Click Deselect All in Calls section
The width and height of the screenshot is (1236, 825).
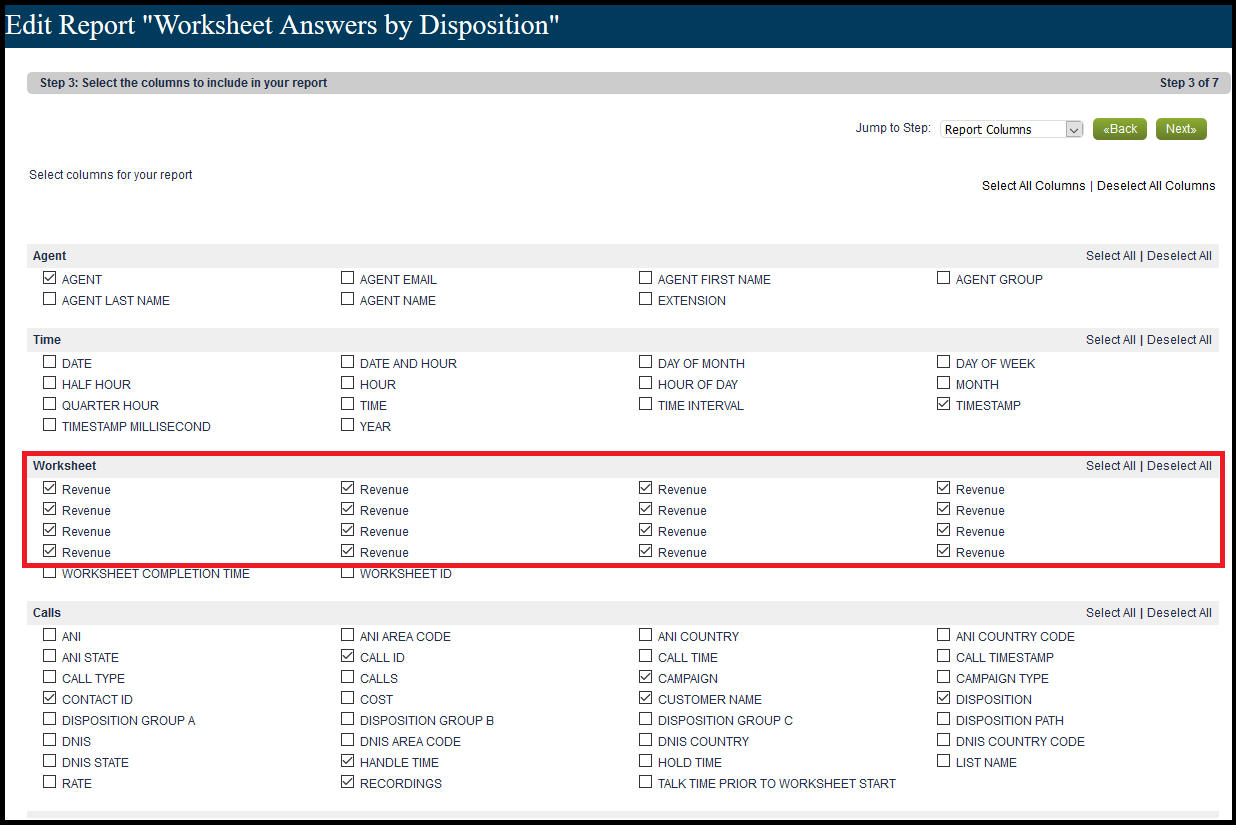pos(1179,613)
